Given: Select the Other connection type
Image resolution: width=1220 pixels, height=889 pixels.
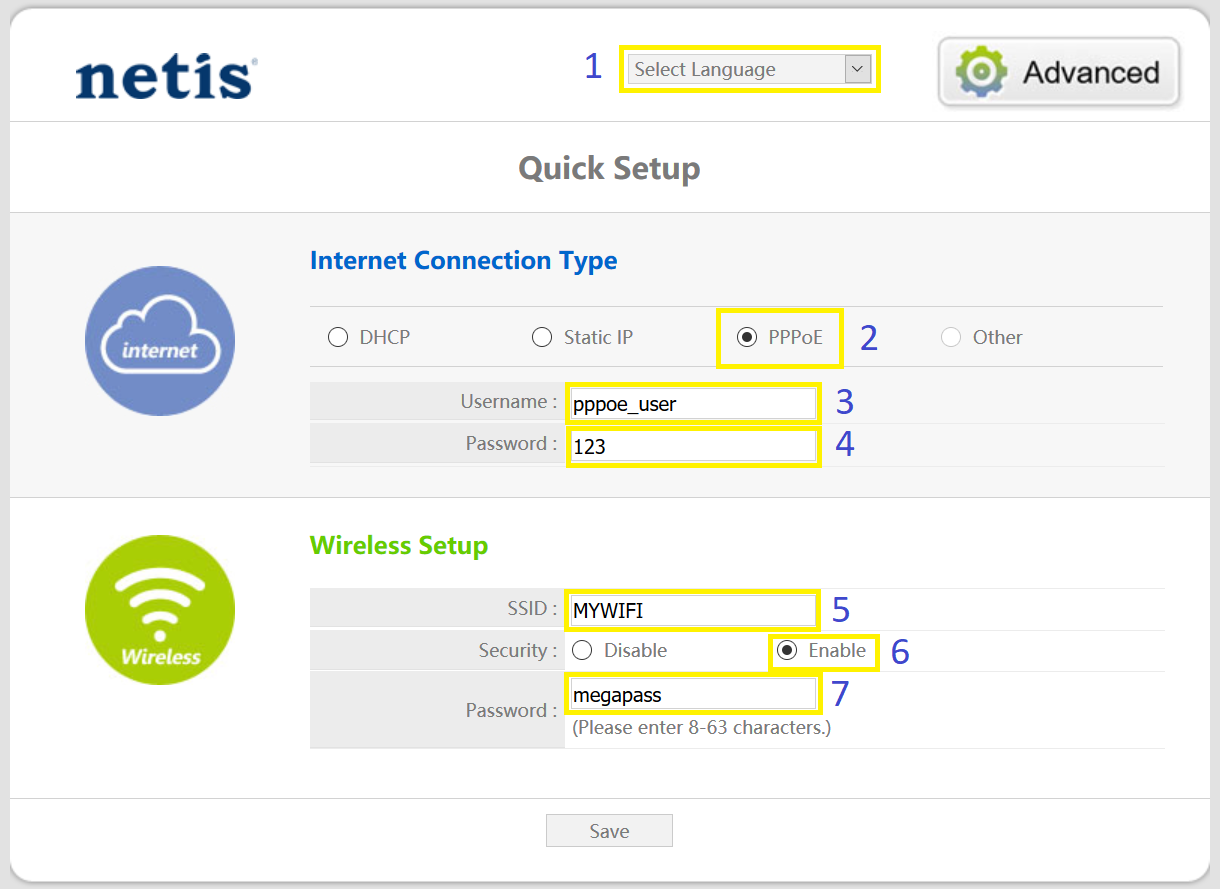Looking at the screenshot, I should [951, 337].
